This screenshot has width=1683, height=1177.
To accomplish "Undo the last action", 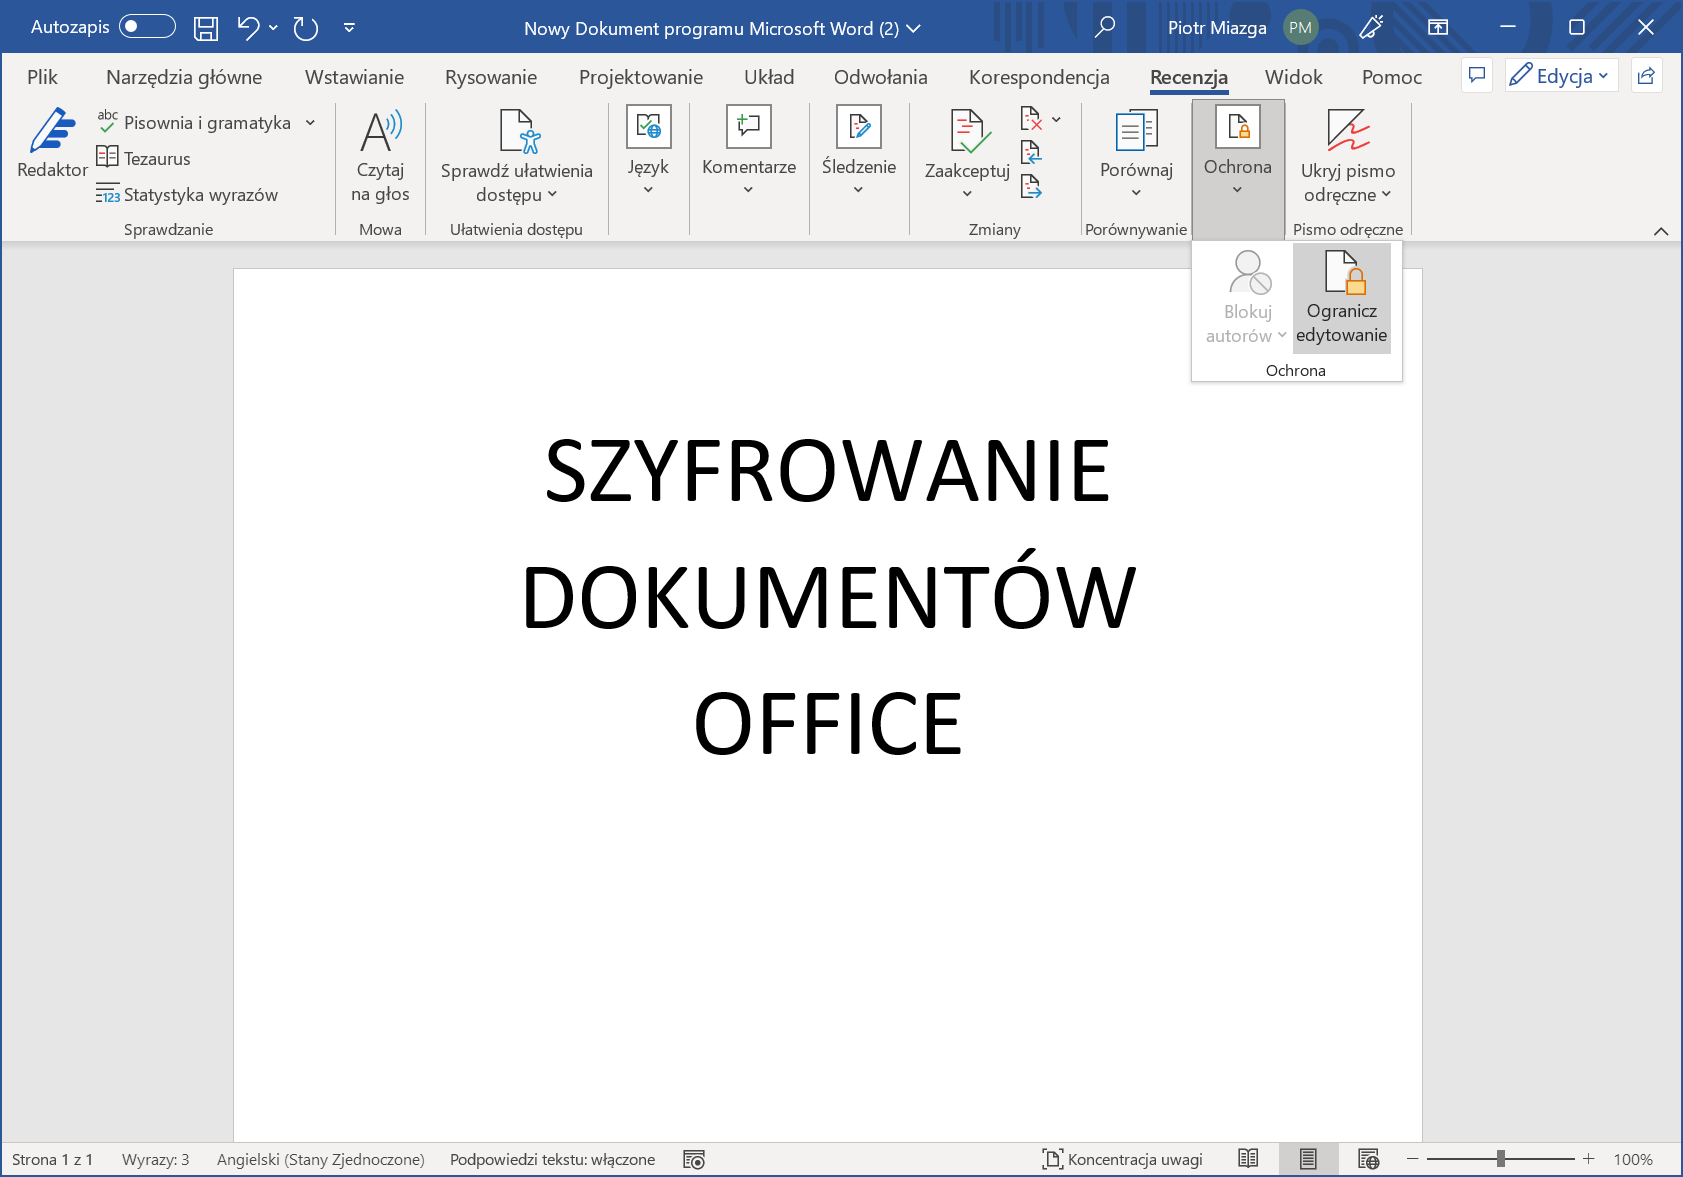I will (x=248, y=28).
